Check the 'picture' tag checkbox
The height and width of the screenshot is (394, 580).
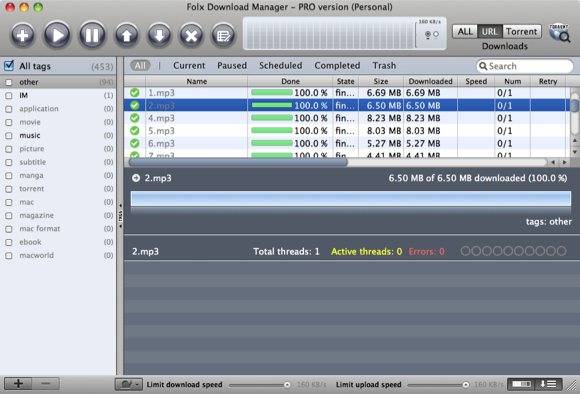9,149
